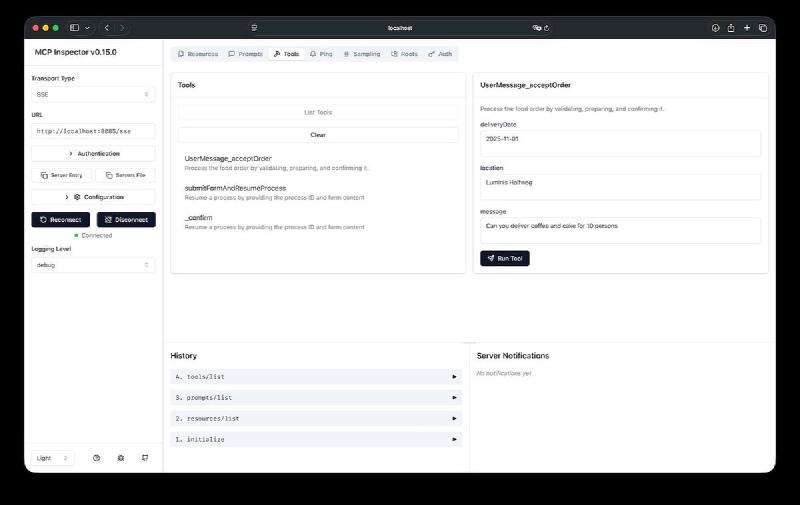Click the Disconnect button
This screenshot has width=800, height=505.
click(x=126, y=220)
